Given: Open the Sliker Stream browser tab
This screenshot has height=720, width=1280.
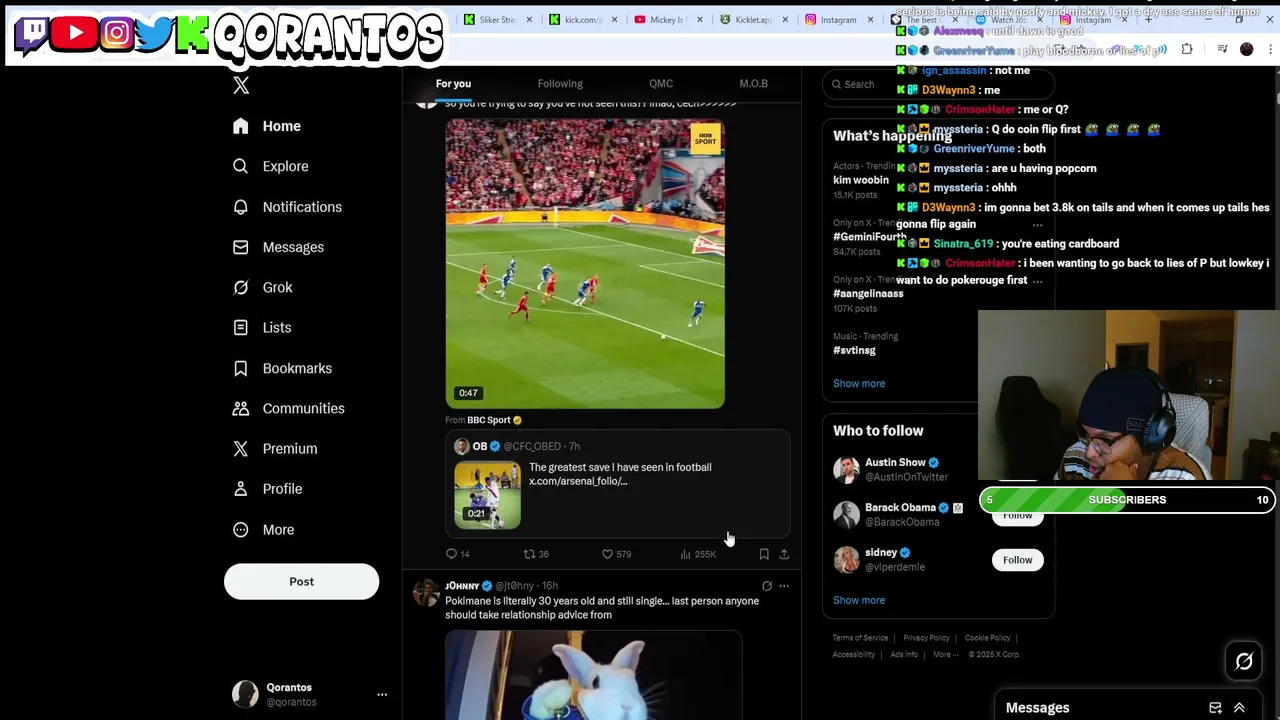Looking at the screenshot, I should 496,20.
